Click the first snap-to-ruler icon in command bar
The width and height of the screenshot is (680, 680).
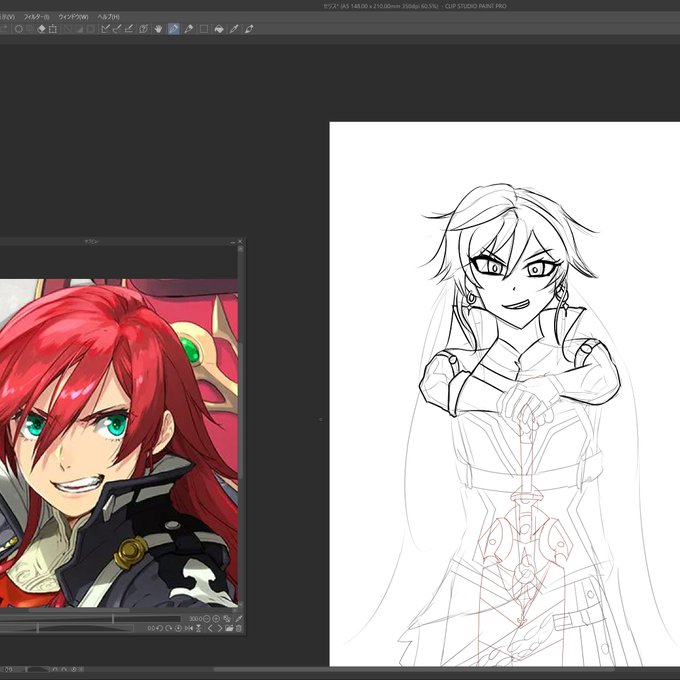[x=105, y=29]
